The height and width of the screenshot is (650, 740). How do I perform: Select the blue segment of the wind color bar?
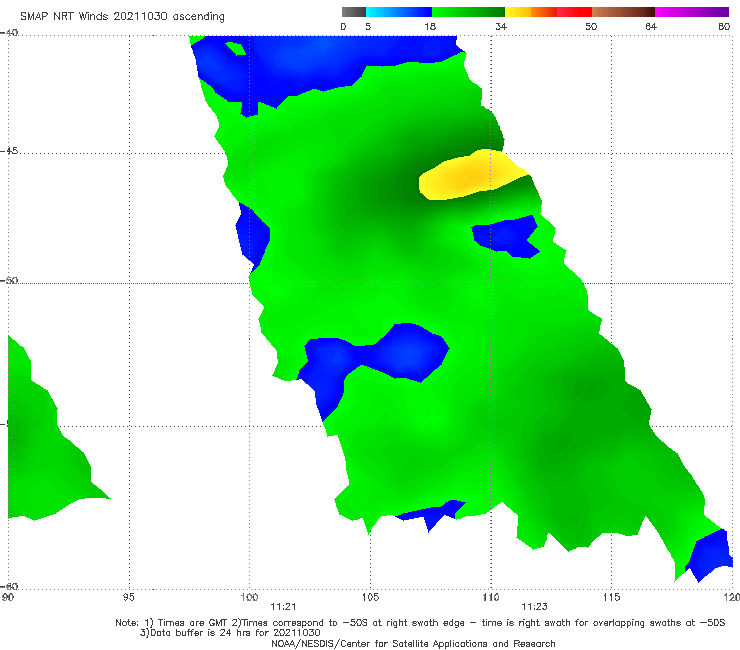pyautogui.click(x=399, y=12)
